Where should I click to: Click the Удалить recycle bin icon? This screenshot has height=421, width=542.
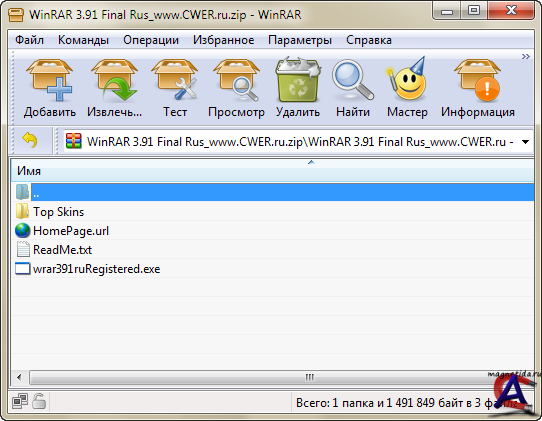(x=298, y=80)
